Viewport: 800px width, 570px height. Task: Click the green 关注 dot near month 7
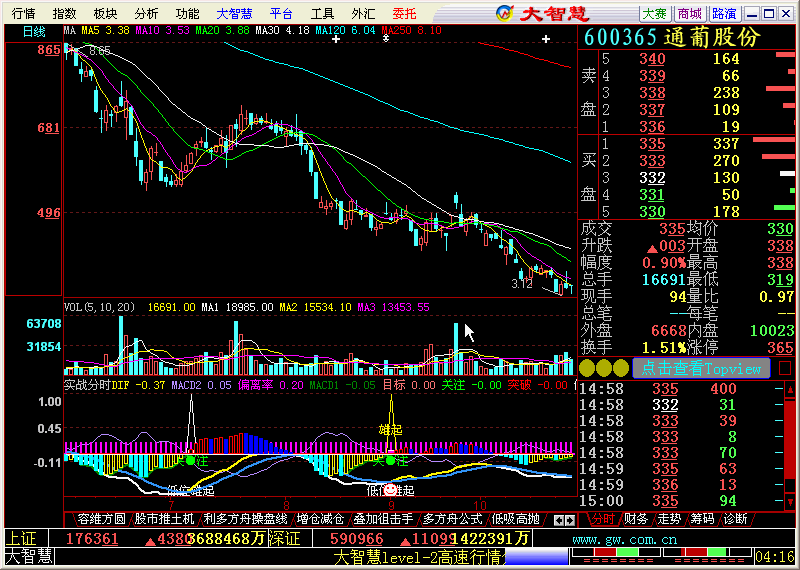click(190, 461)
